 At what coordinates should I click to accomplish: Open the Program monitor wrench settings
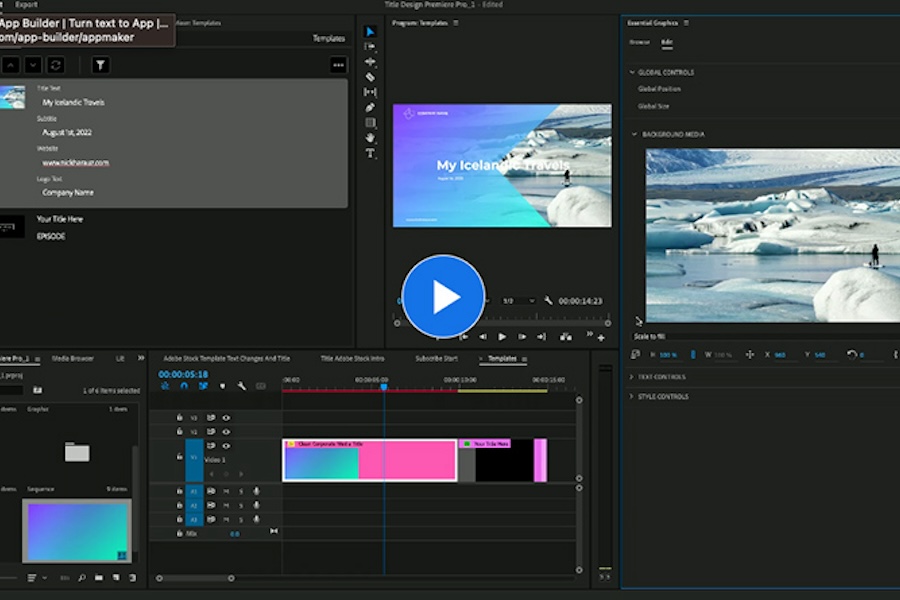tap(548, 300)
